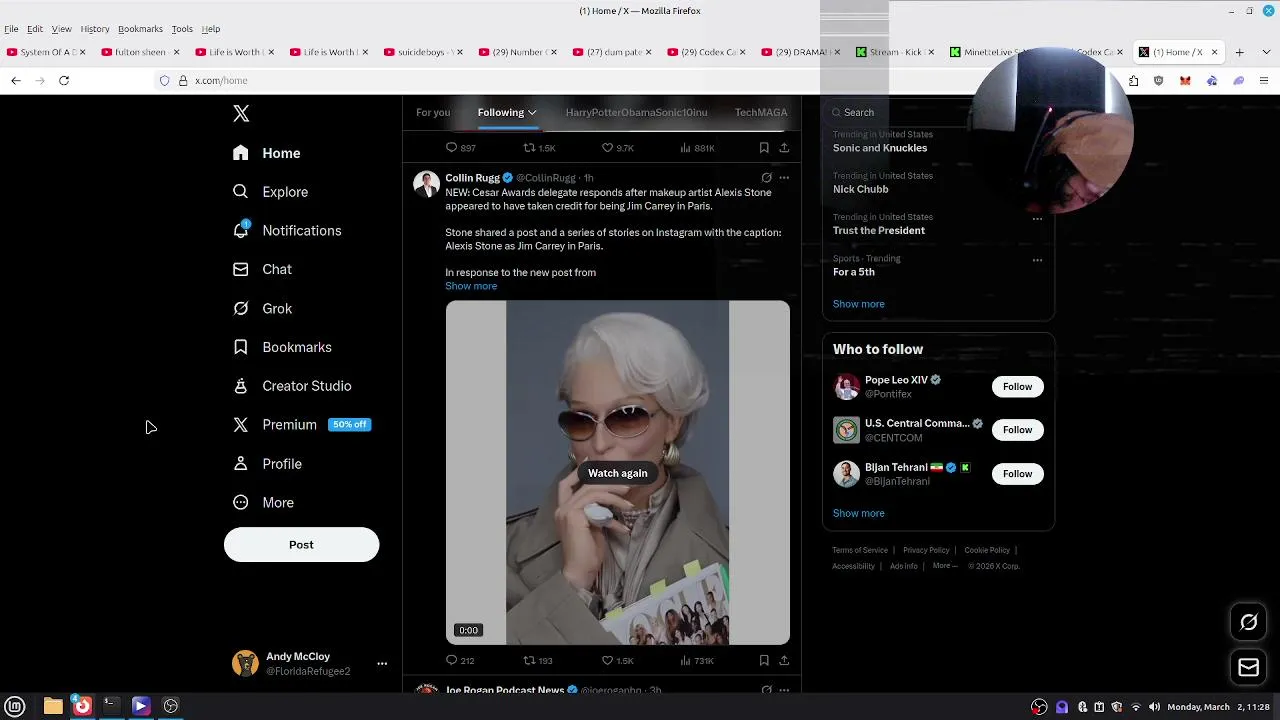Follow Pope Leo XIV
The width and height of the screenshot is (1280, 720).
(1017, 387)
